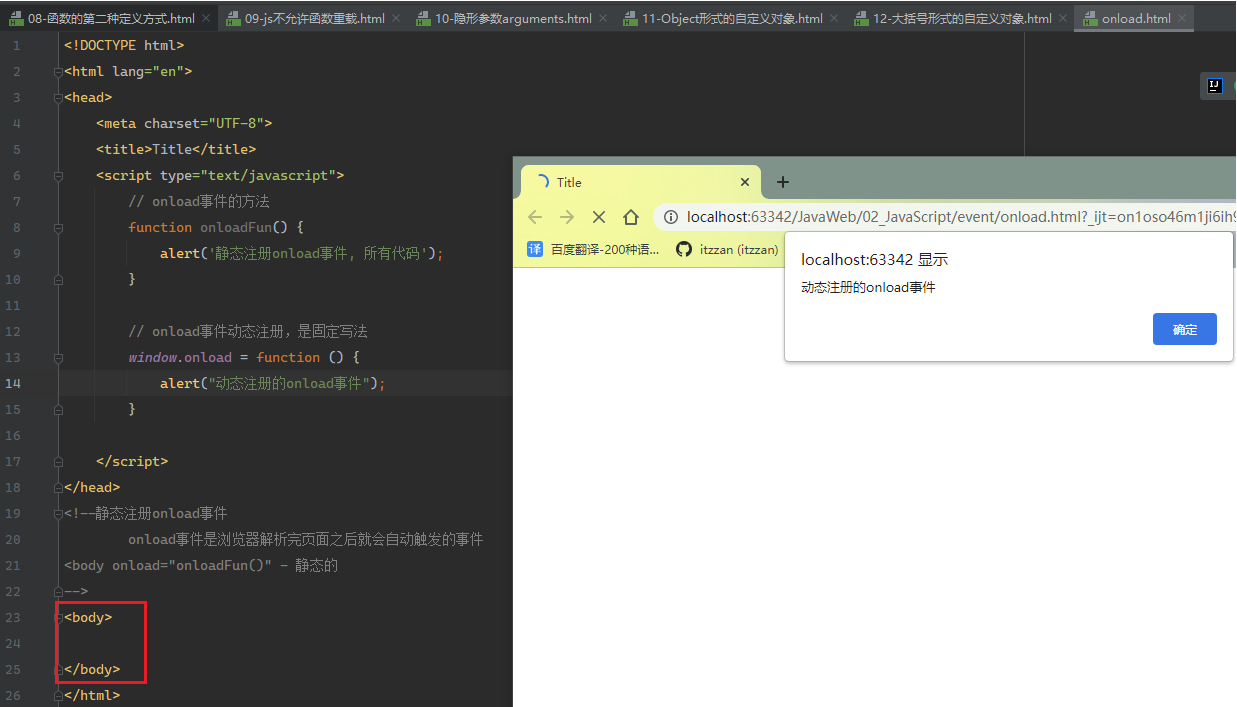
Task: Close the onload.html editor tab
Action: coord(1182,19)
